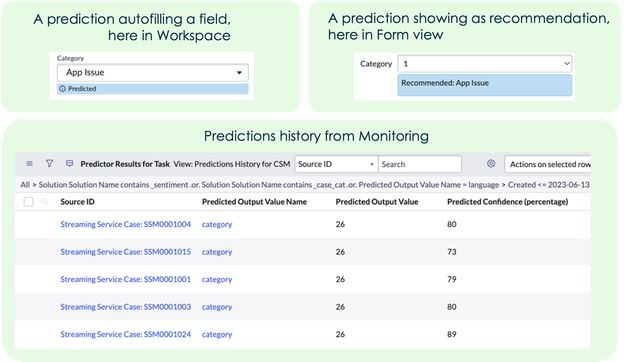Click the All breadcrumb filter
Viewport: 629px width, 362px height.
click(x=25, y=185)
